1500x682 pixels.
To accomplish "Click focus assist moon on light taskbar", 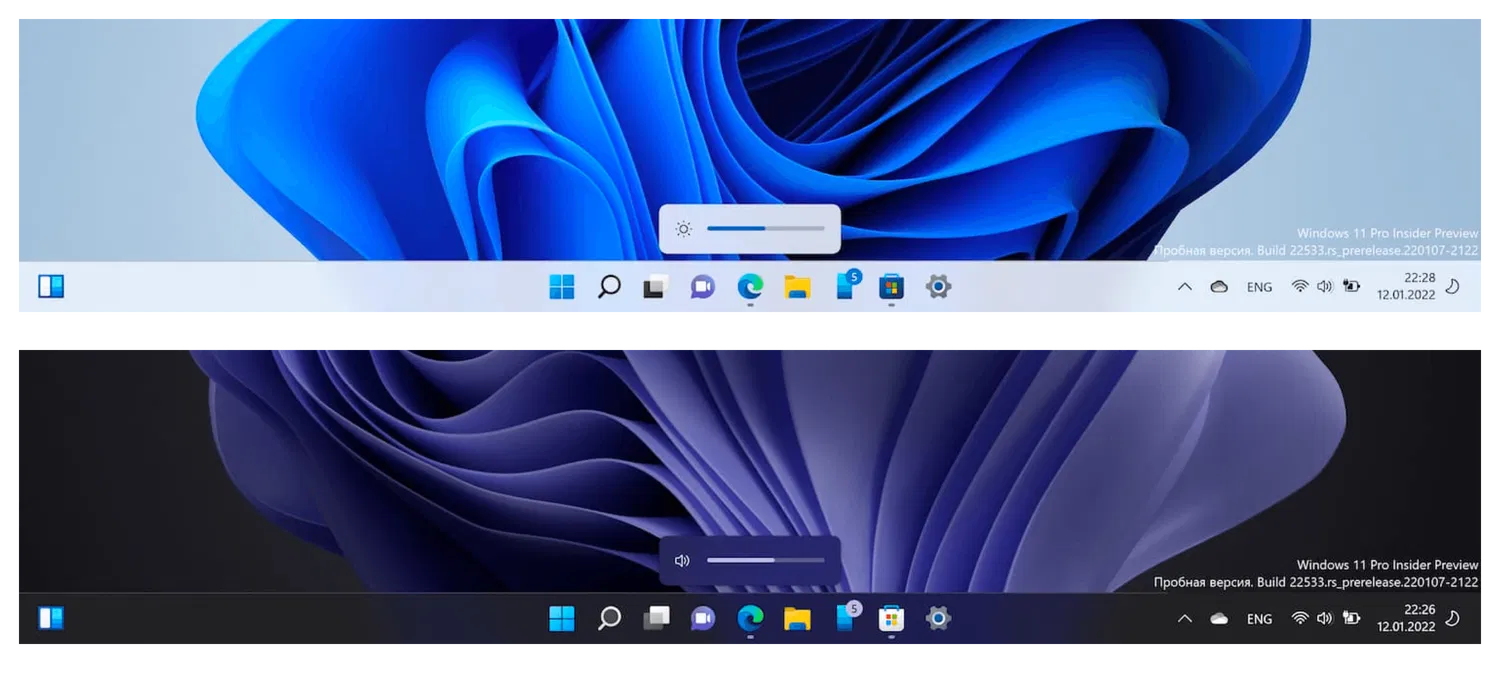I will tap(1453, 287).
